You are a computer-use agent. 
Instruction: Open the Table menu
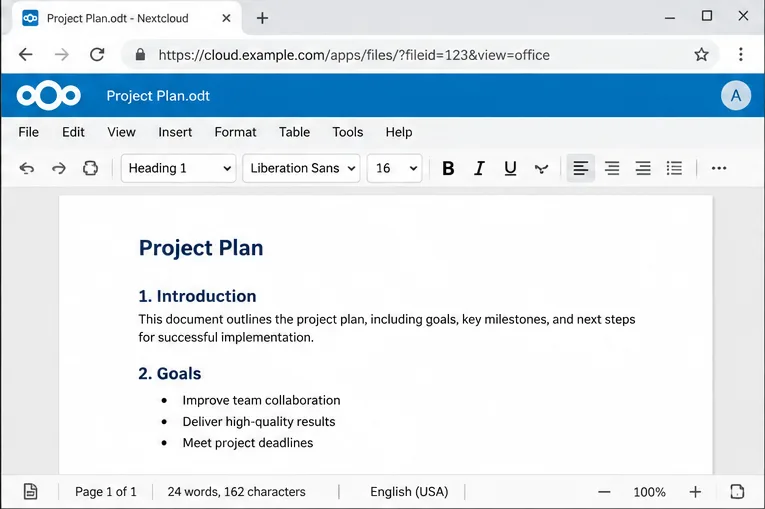coord(294,132)
